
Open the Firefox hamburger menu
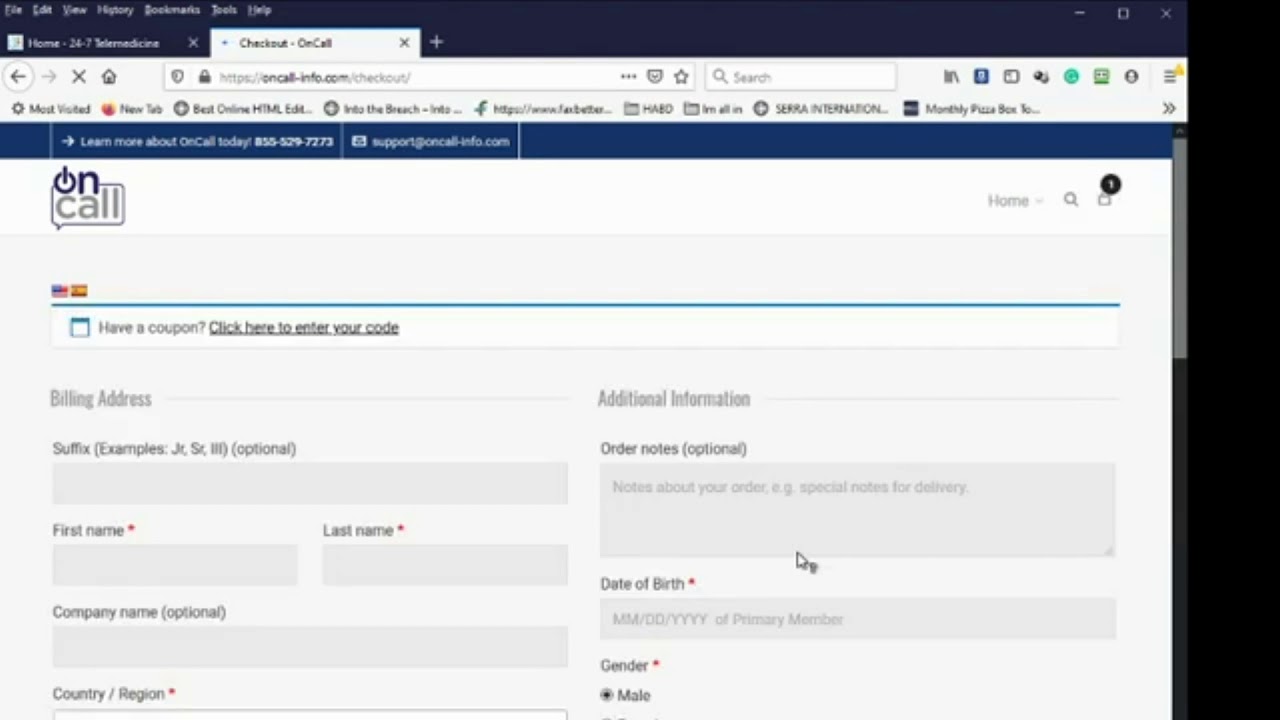coord(1169,77)
